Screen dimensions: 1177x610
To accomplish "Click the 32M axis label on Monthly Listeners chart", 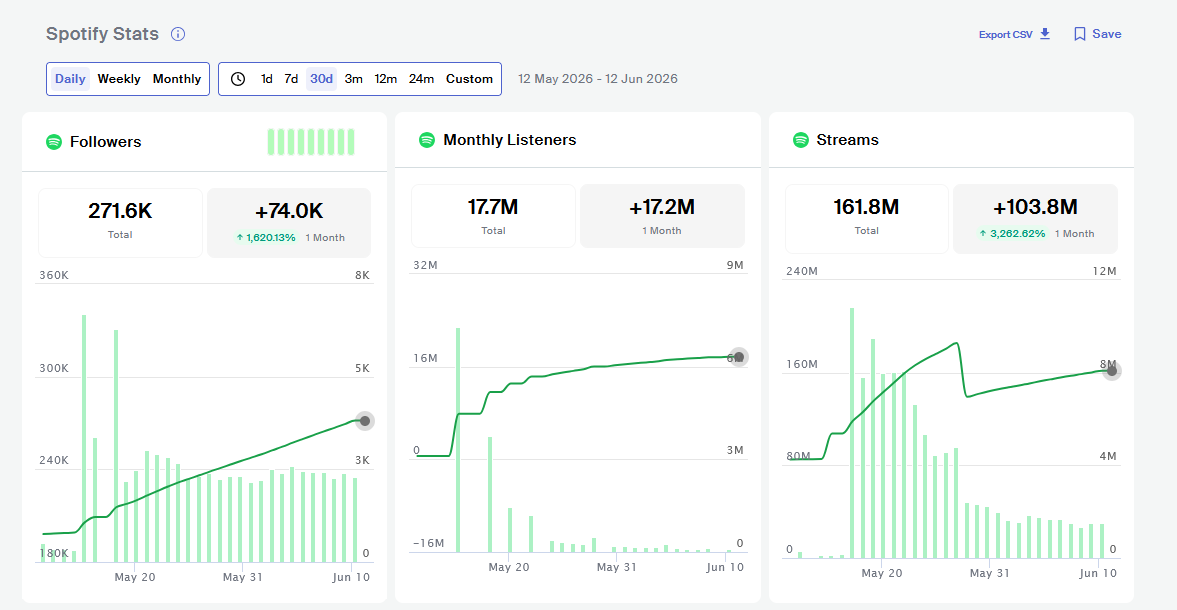I will (x=426, y=266).
